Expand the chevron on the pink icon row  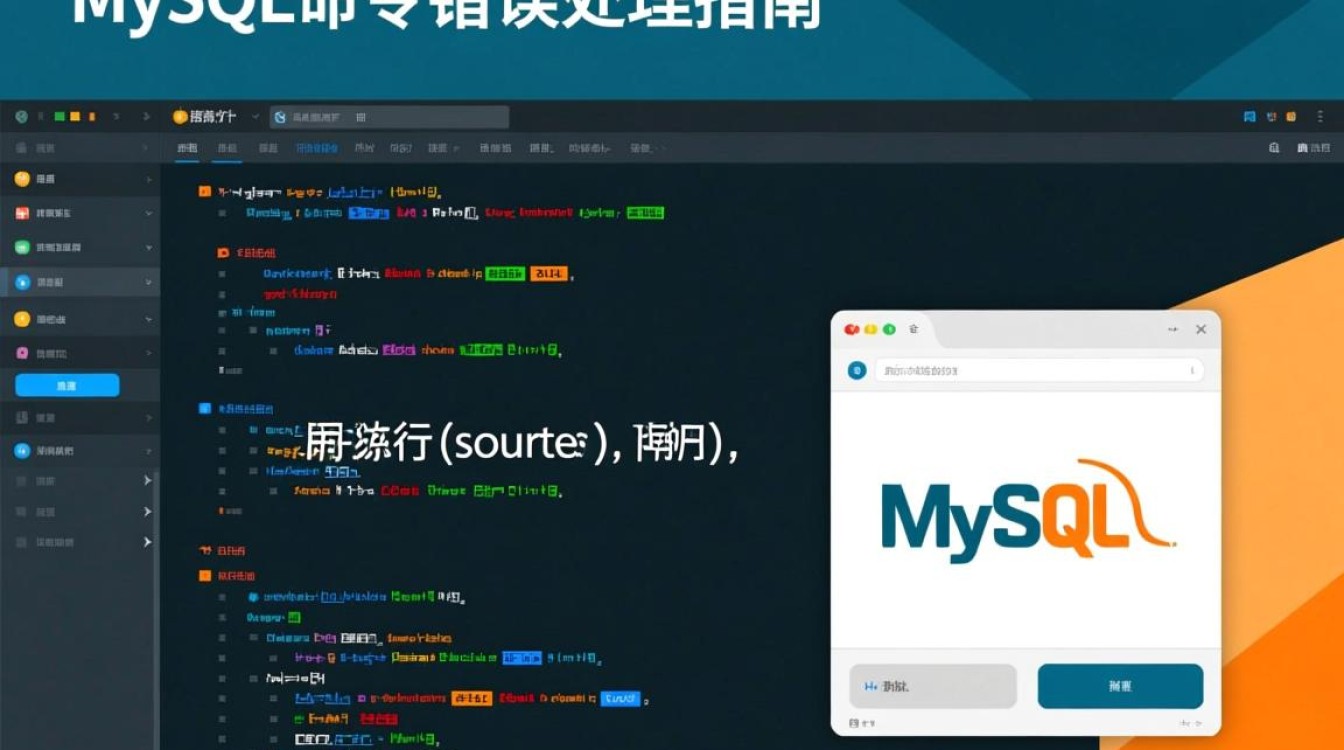pyautogui.click(x=148, y=353)
